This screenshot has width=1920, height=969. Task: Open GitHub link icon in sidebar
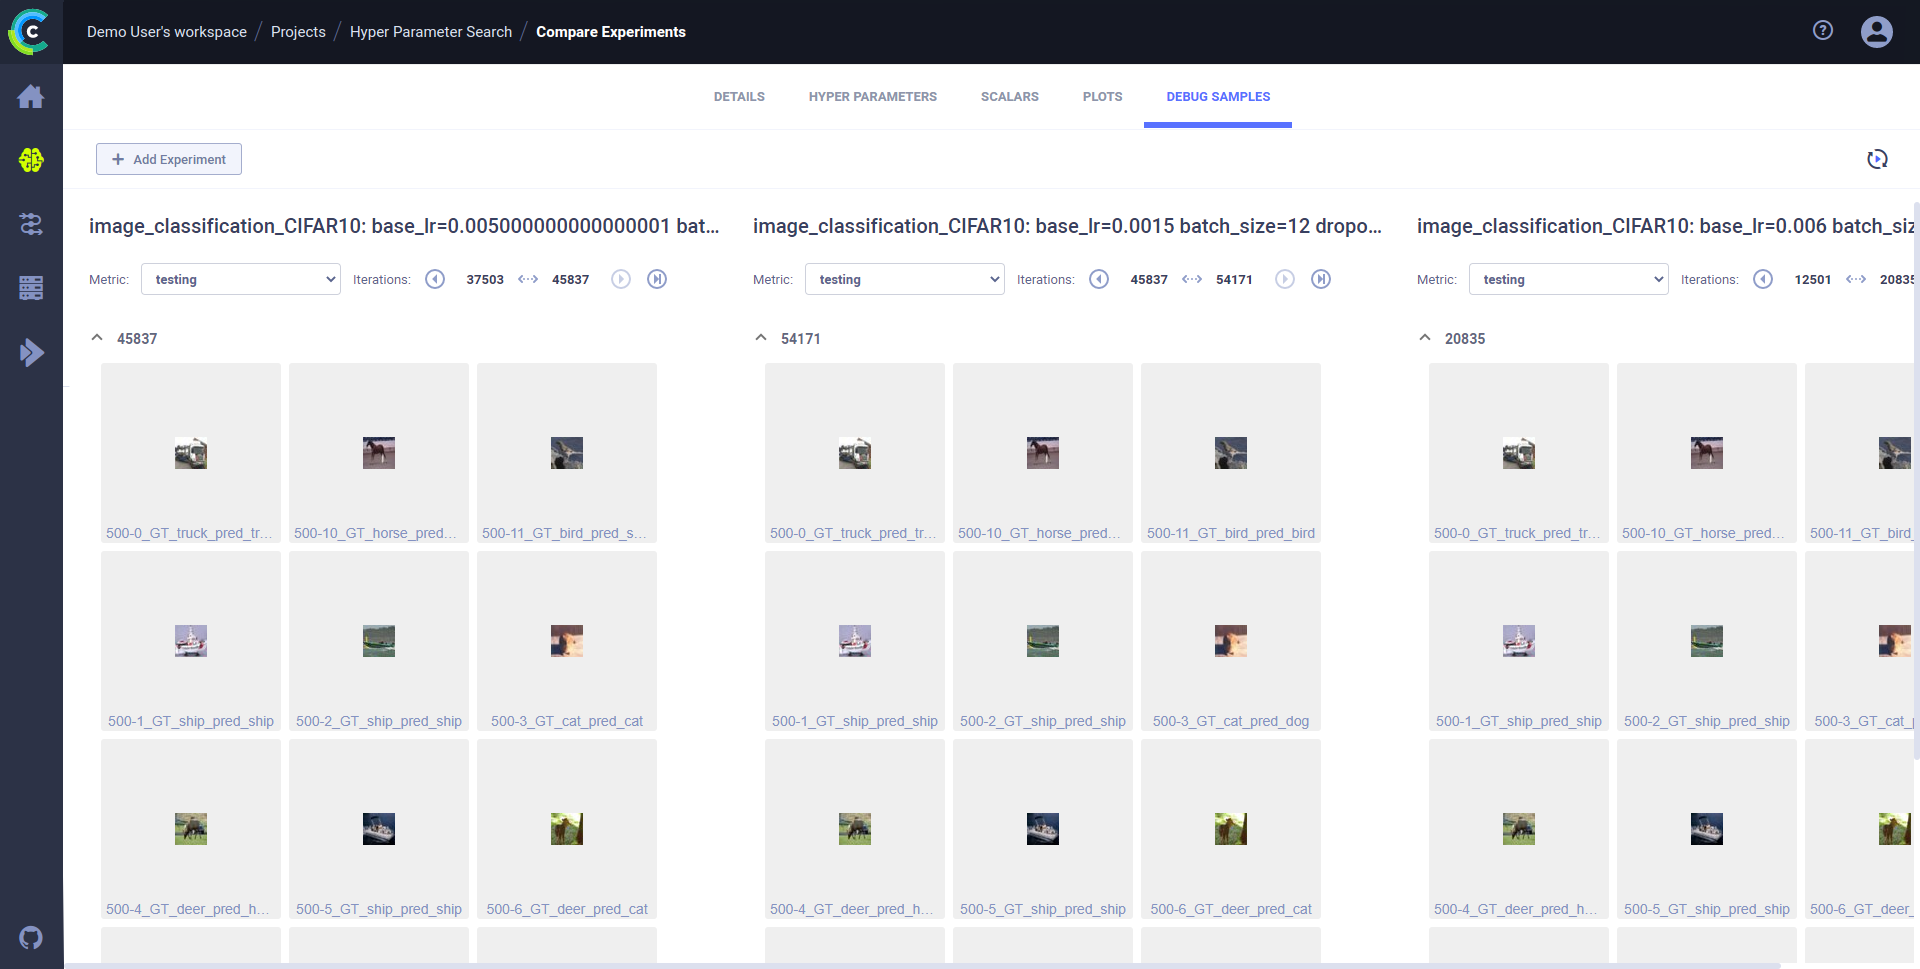pyautogui.click(x=31, y=938)
